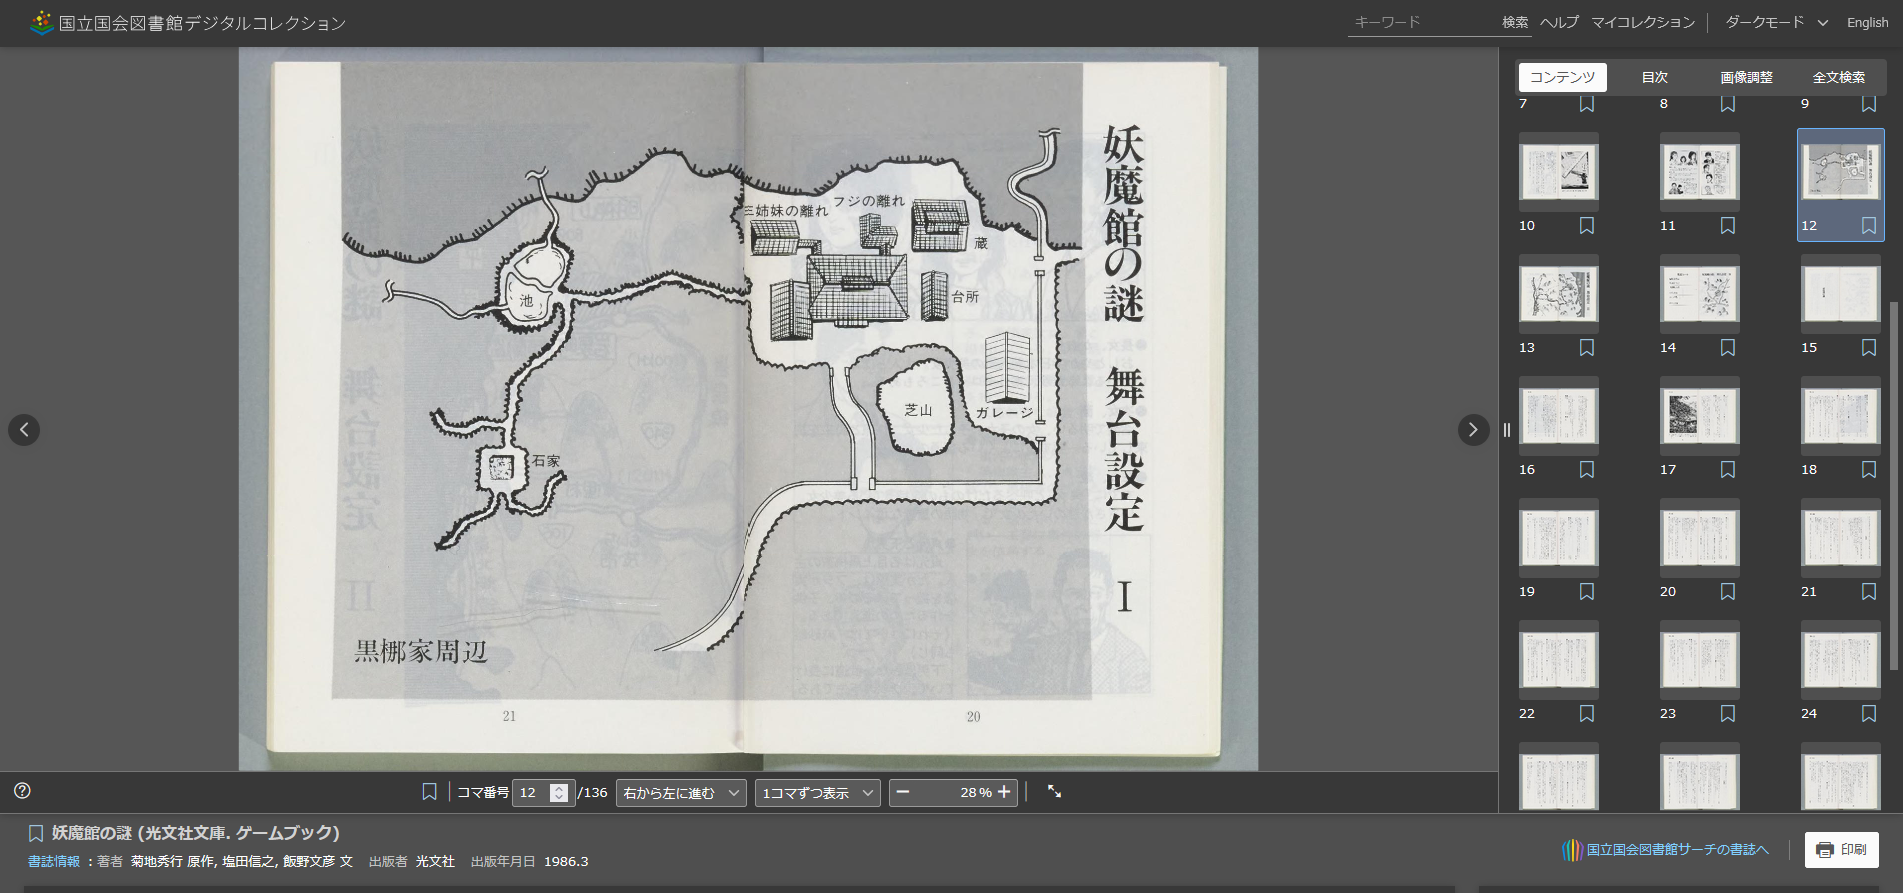Select thumbnail for frame 13

1559,294
